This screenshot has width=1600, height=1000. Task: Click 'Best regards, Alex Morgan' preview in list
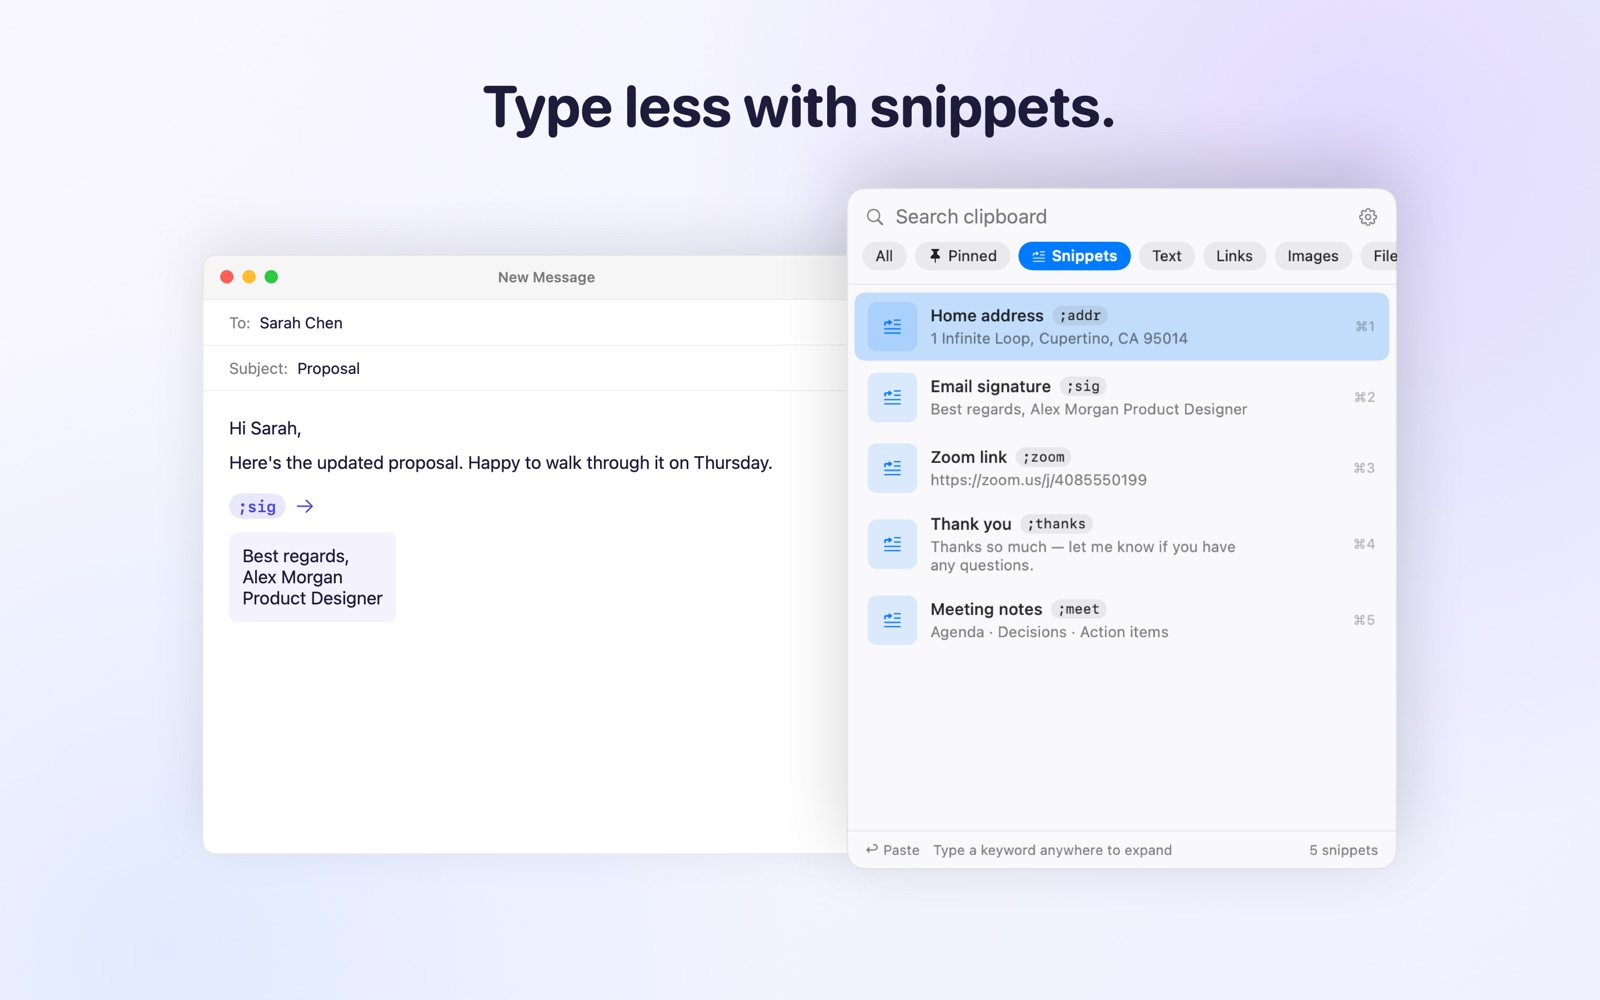[1088, 409]
